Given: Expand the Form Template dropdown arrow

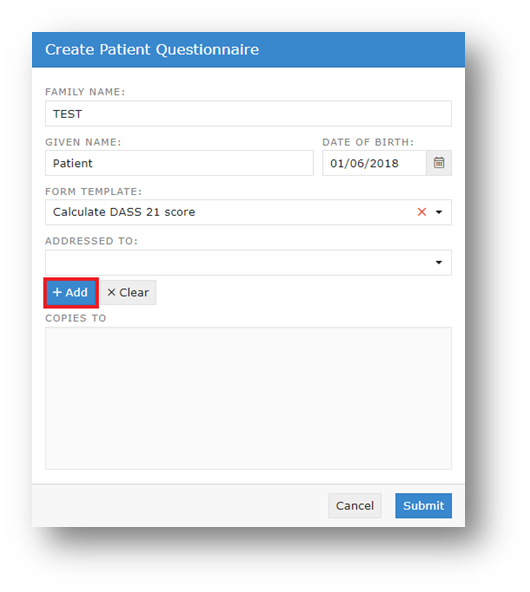Looking at the screenshot, I should pyautogui.click(x=439, y=212).
